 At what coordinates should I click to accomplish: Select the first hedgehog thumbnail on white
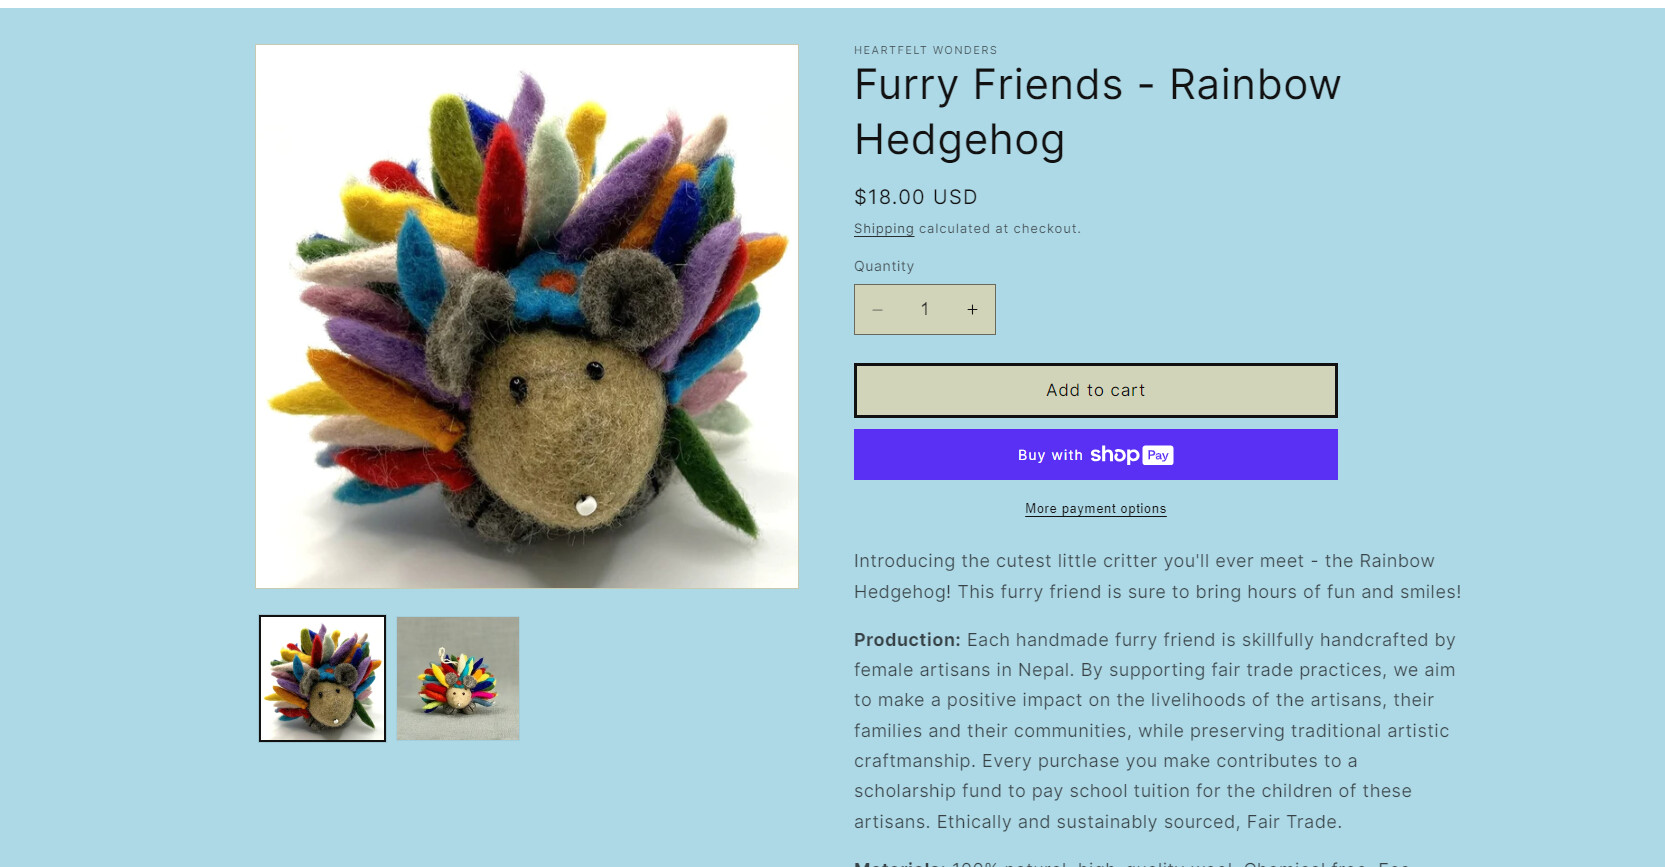point(322,678)
